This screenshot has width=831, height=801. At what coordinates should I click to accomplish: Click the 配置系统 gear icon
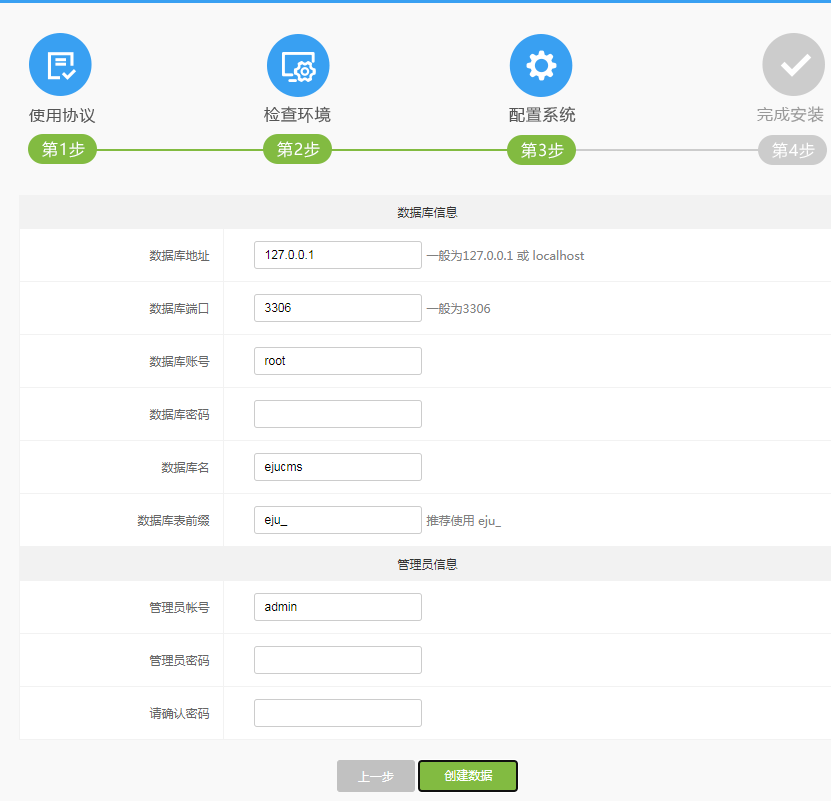click(x=541, y=65)
